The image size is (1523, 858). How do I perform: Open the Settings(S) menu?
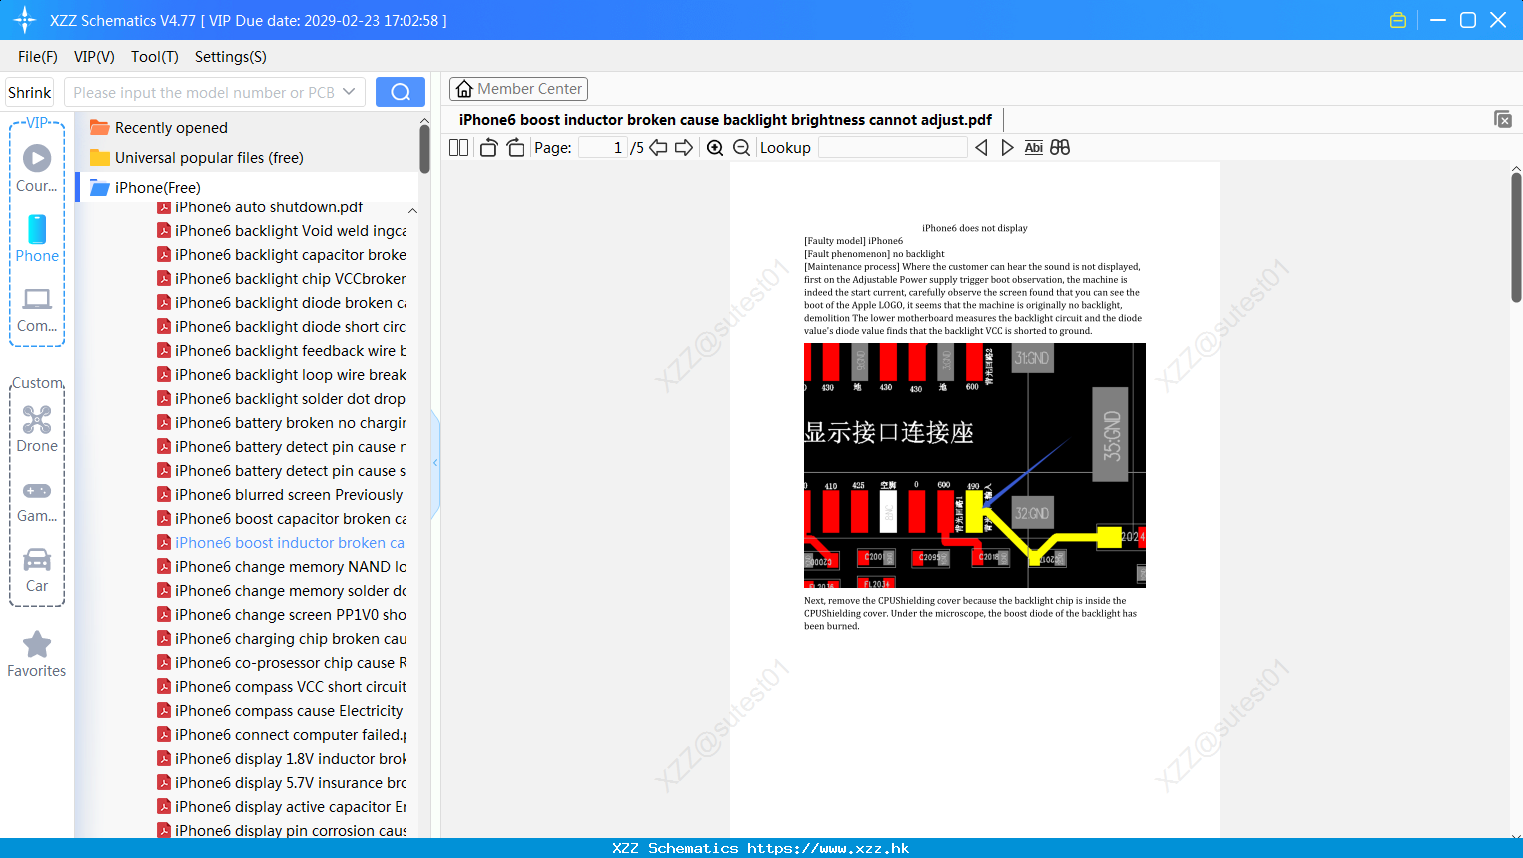(x=231, y=57)
